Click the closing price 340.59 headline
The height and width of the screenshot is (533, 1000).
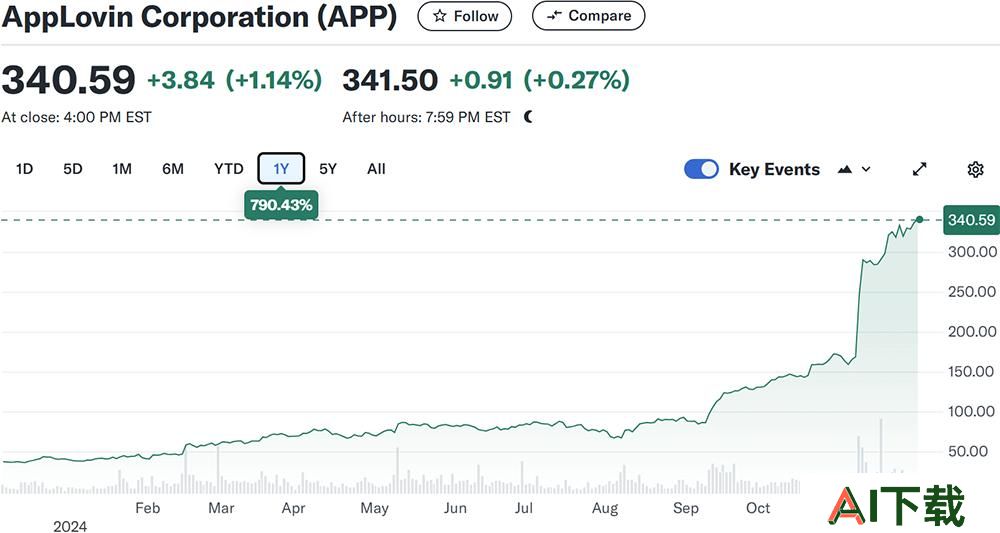click(x=68, y=80)
